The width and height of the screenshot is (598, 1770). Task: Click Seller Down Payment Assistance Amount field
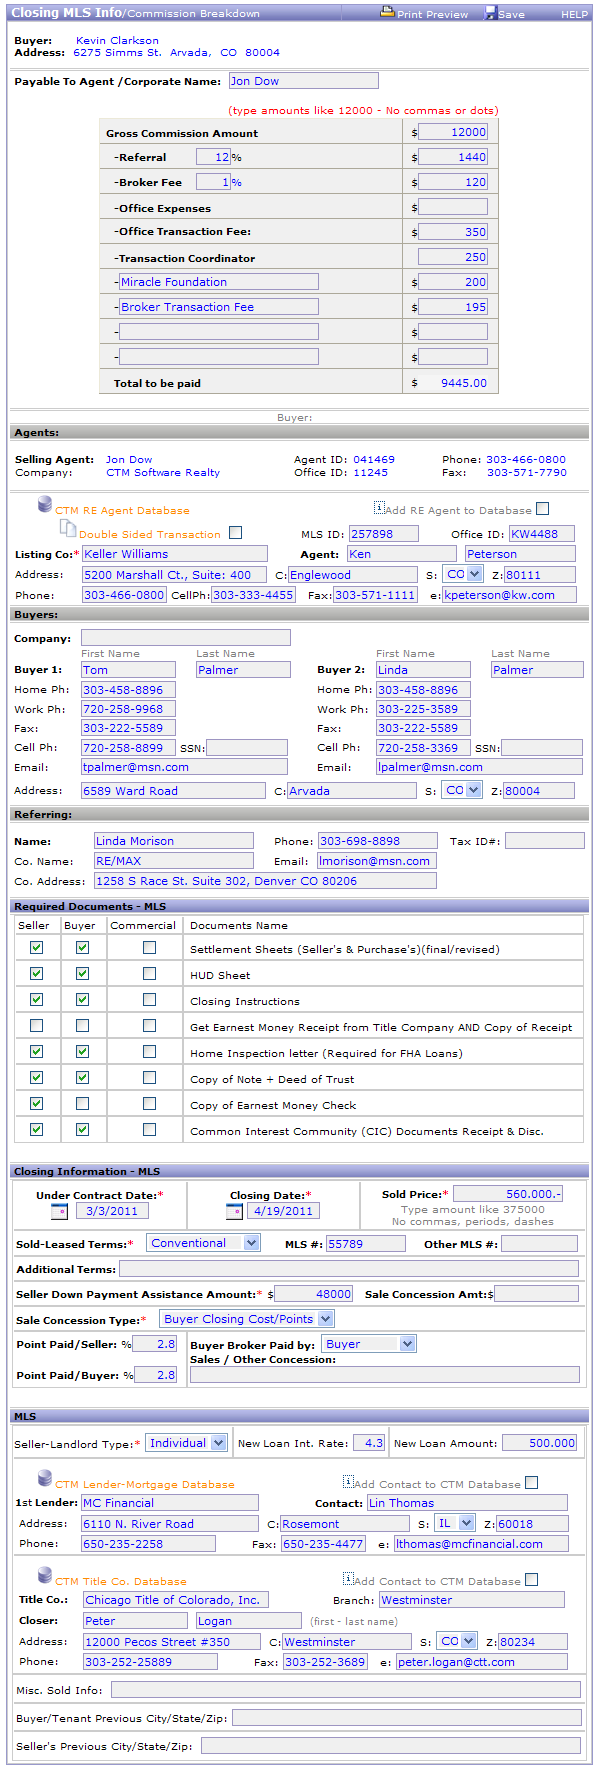click(314, 1294)
